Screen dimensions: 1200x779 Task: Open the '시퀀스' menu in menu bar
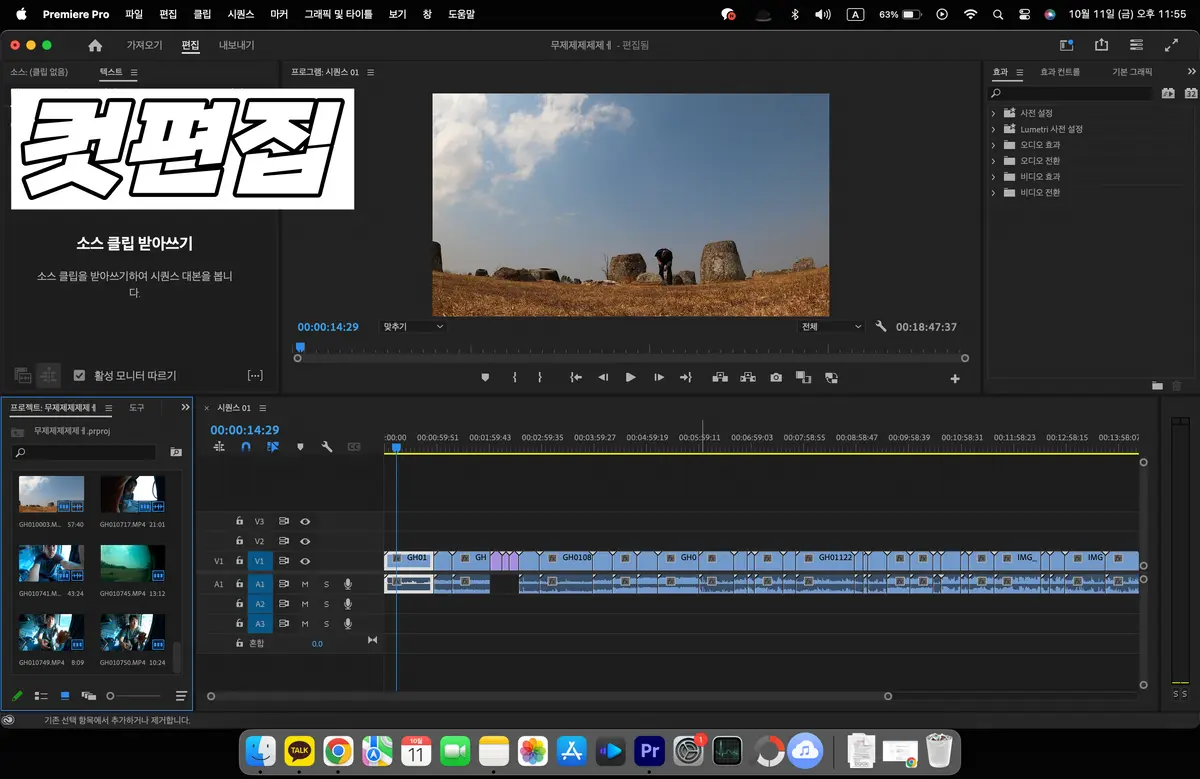click(x=241, y=15)
